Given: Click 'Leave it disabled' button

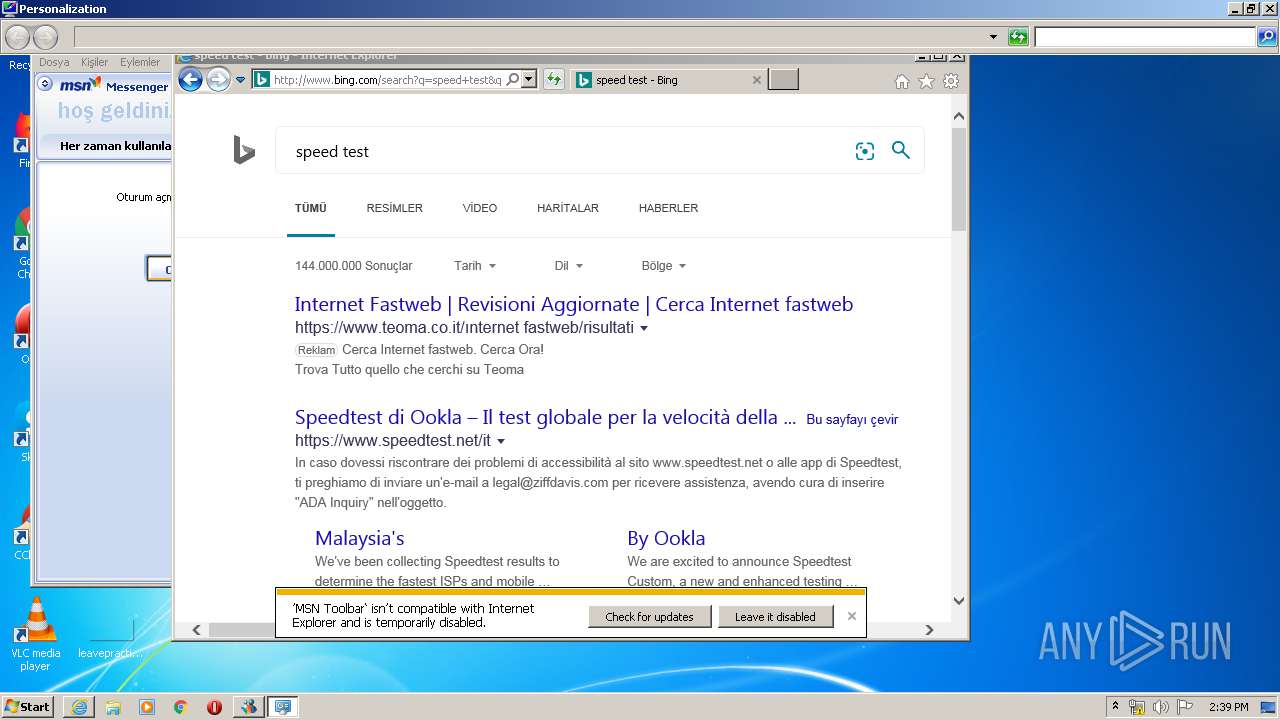Looking at the screenshot, I should [775, 617].
